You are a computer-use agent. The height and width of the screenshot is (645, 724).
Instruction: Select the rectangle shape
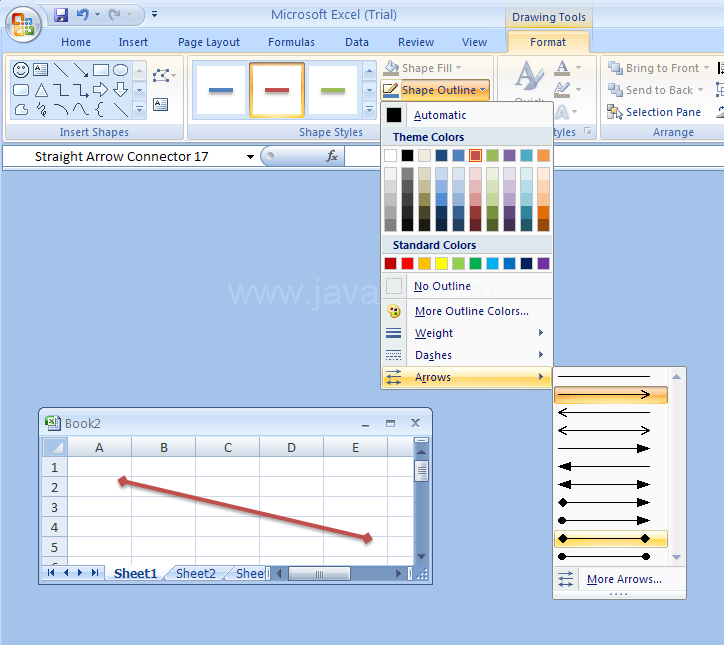click(x=101, y=70)
